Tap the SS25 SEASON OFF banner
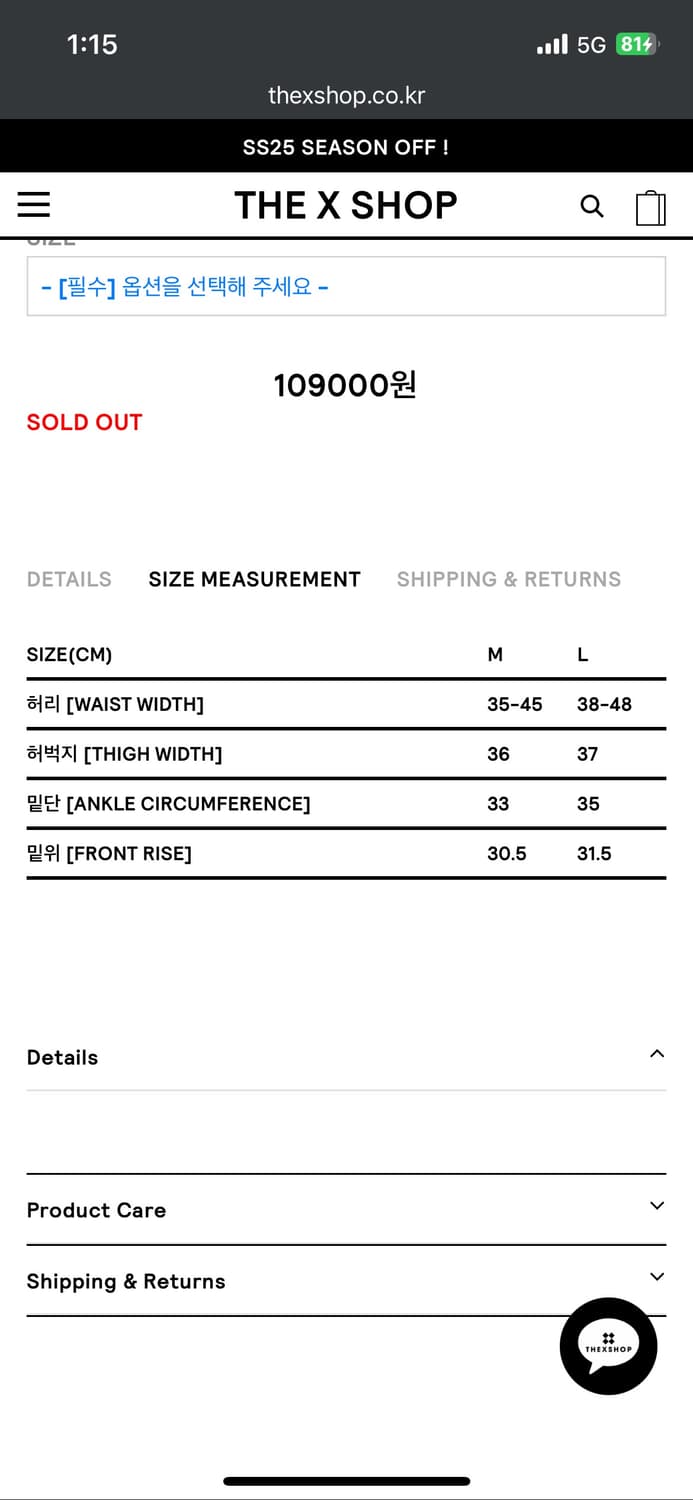The width and height of the screenshot is (693, 1500). (x=346, y=147)
